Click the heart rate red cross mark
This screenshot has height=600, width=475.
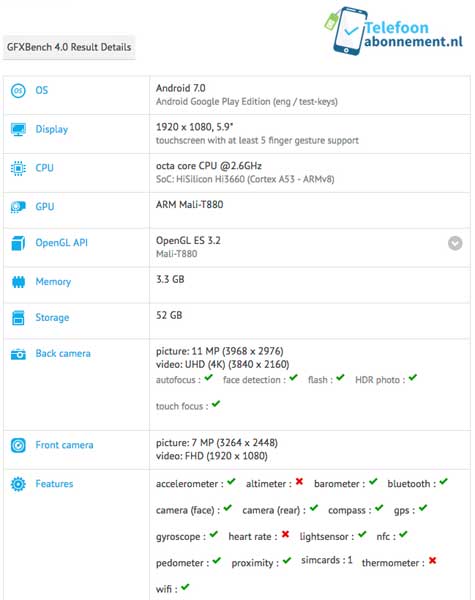pos(286,534)
